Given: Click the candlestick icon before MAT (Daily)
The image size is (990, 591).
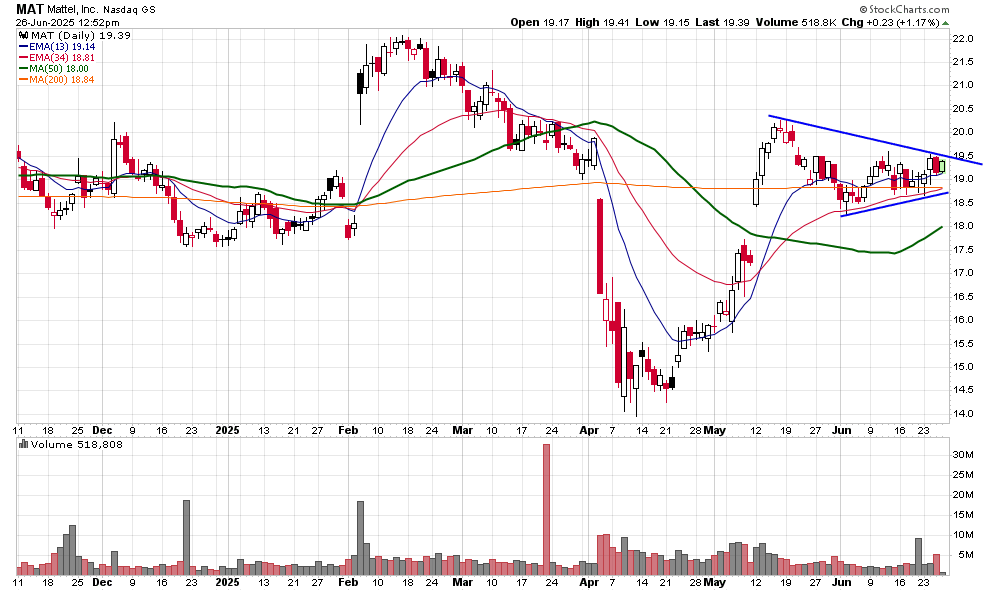Looking at the screenshot, I should 25,35.
